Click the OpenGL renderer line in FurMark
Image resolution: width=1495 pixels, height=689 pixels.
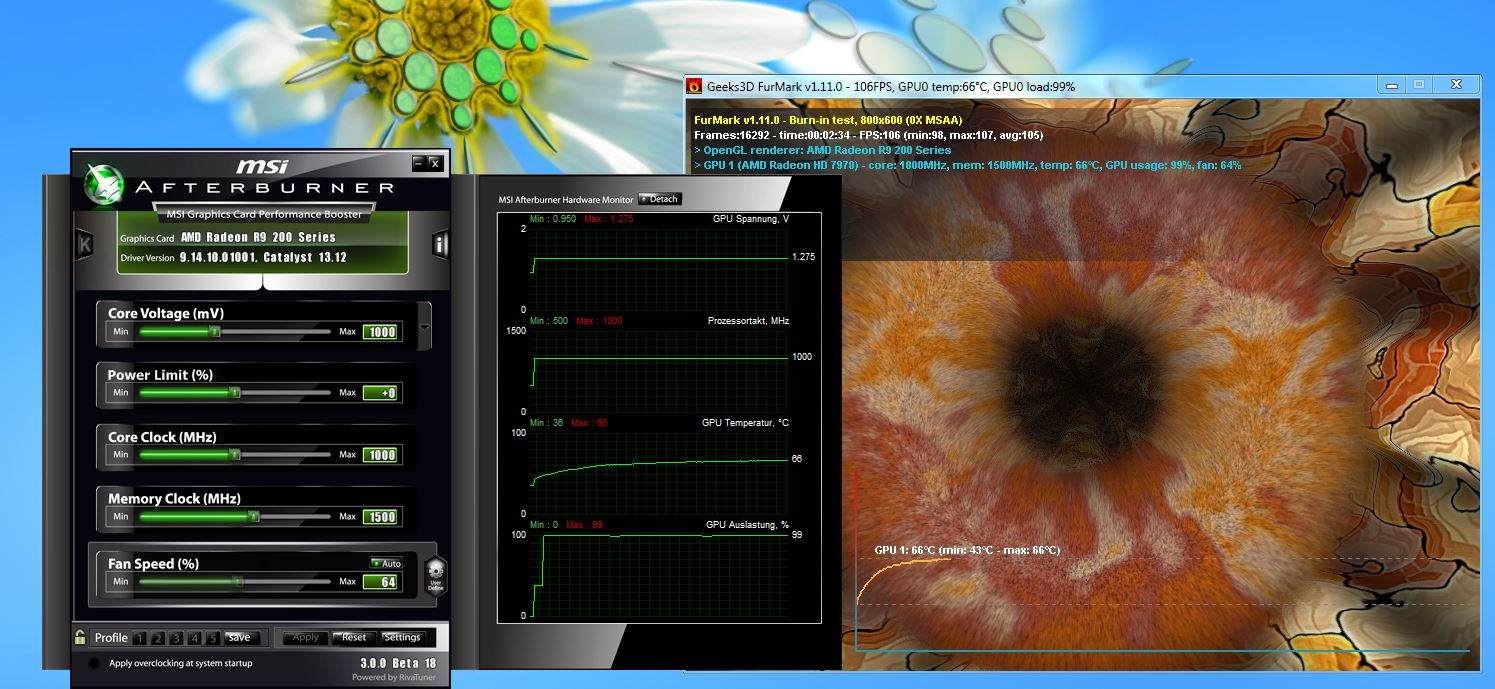[x=822, y=150]
